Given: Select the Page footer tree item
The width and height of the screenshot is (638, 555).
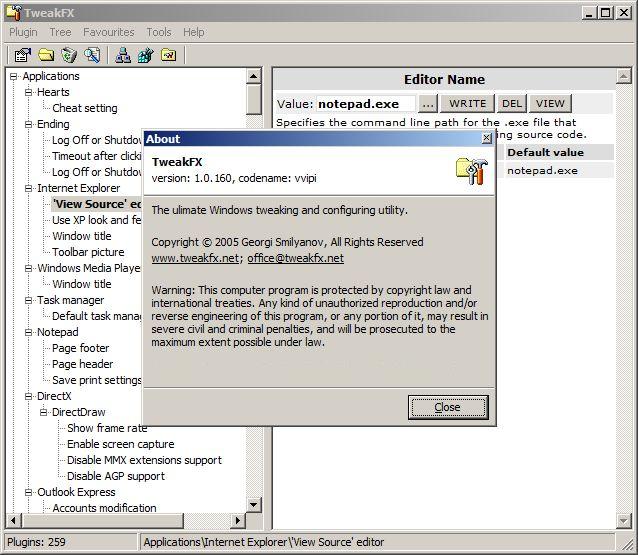Looking at the screenshot, I should click(81, 348).
